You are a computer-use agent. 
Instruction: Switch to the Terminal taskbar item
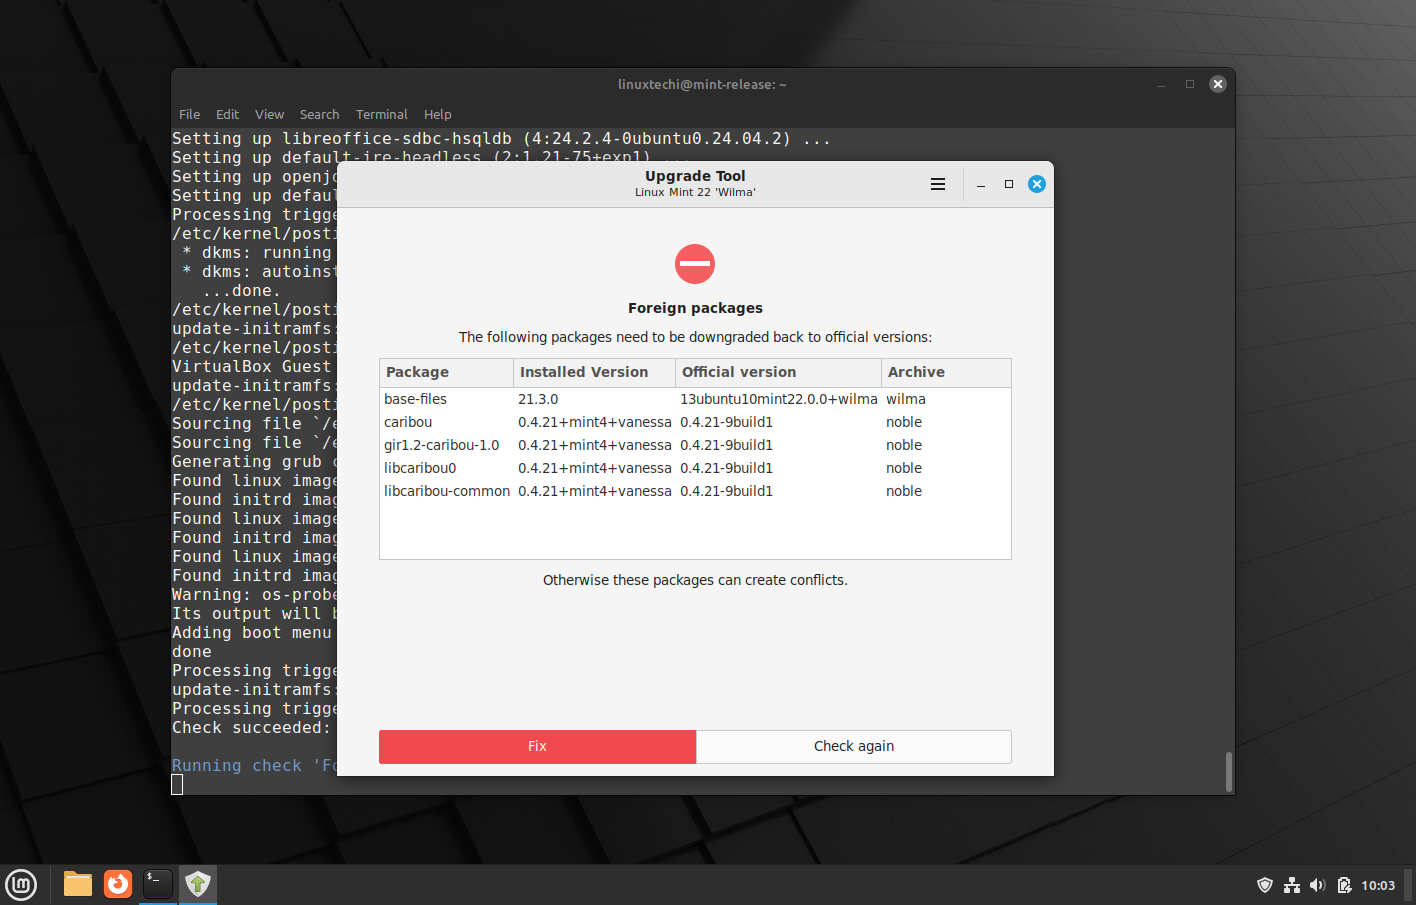point(158,884)
